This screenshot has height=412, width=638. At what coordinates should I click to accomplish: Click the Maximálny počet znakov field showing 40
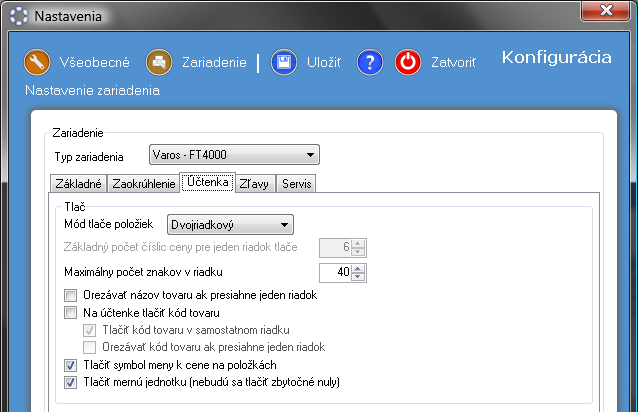click(335, 272)
